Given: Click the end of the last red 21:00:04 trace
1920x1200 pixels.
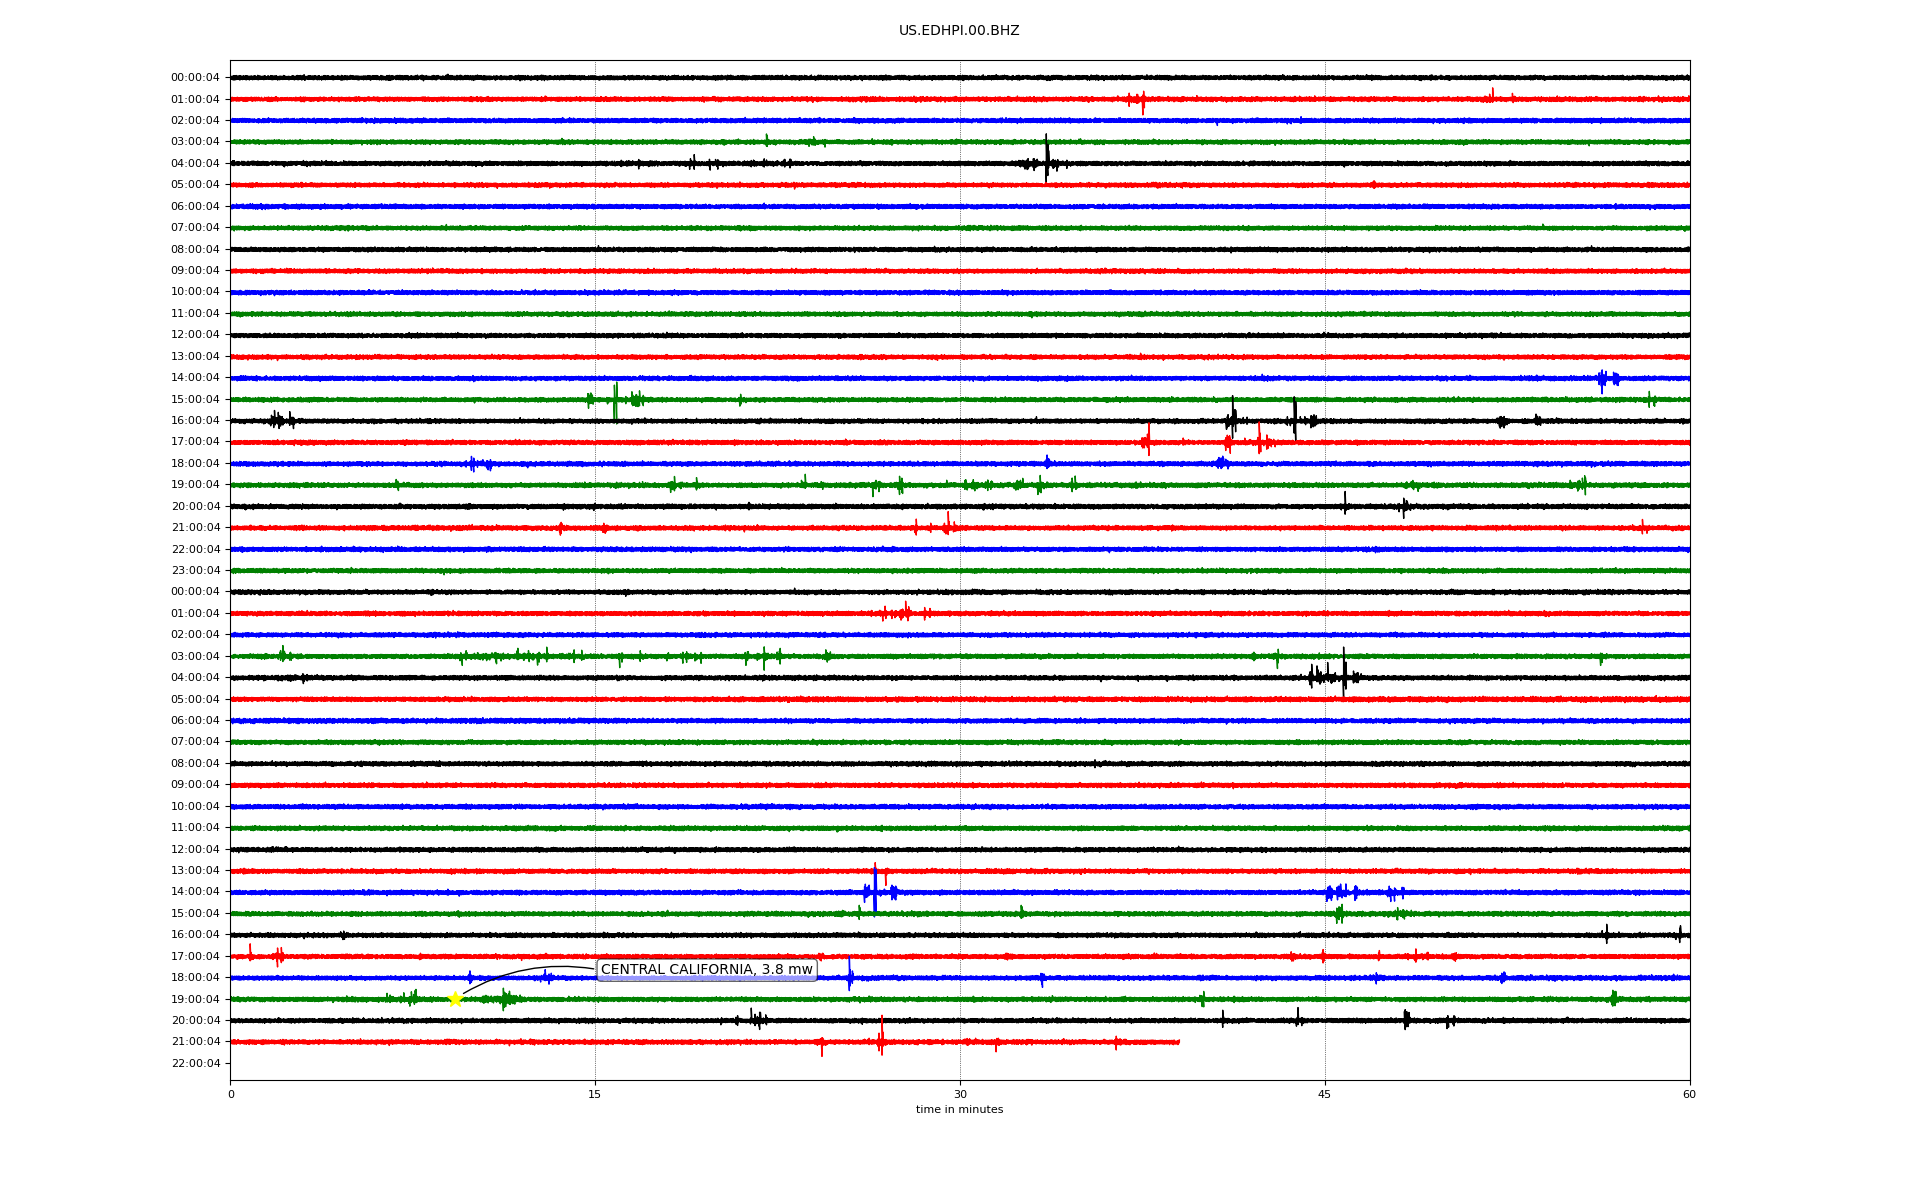Looking at the screenshot, I should coord(1178,1042).
